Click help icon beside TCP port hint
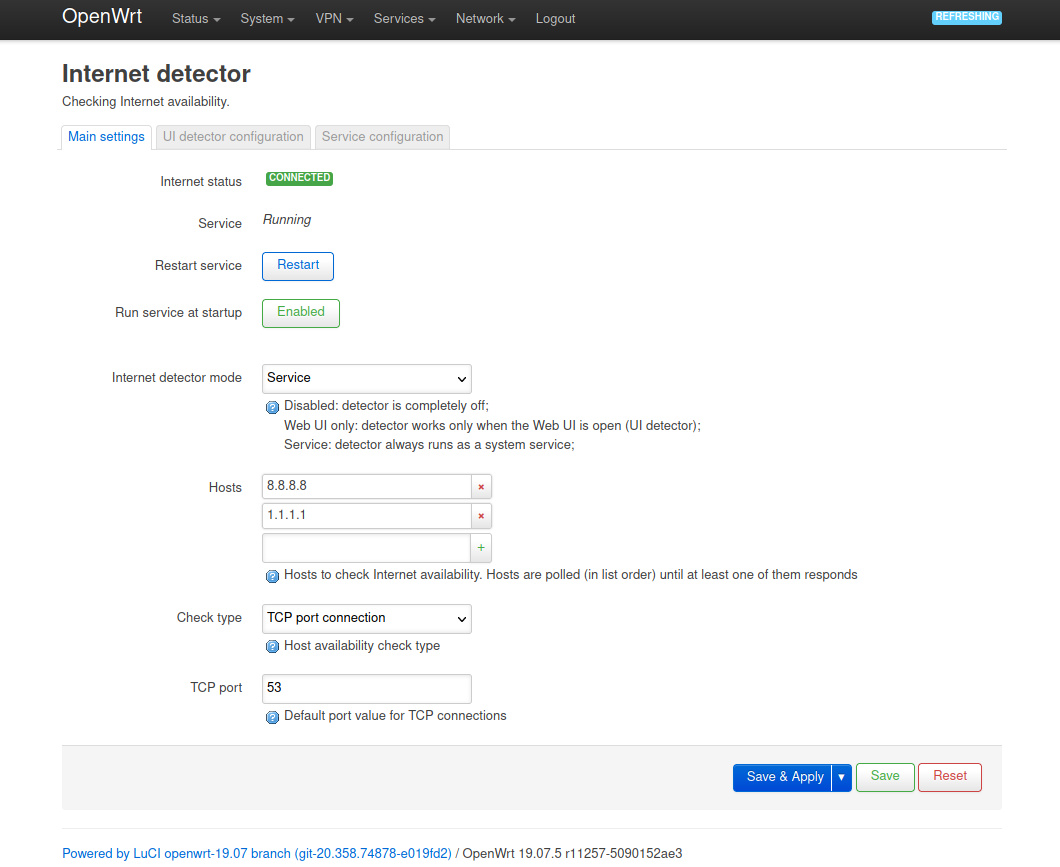The width and height of the screenshot is (1060, 867). [272, 717]
